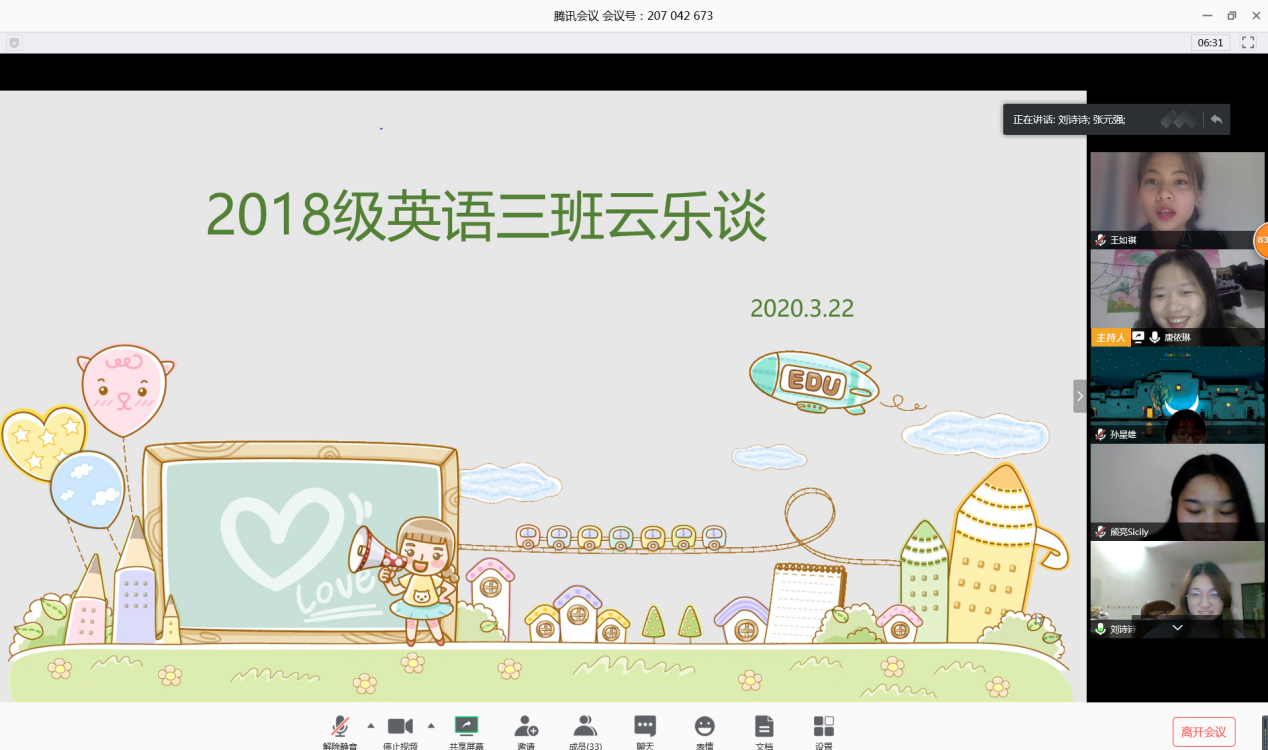Collapse the video sidebar with chevron arrow
The height and width of the screenshot is (750, 1268).
1079,396
